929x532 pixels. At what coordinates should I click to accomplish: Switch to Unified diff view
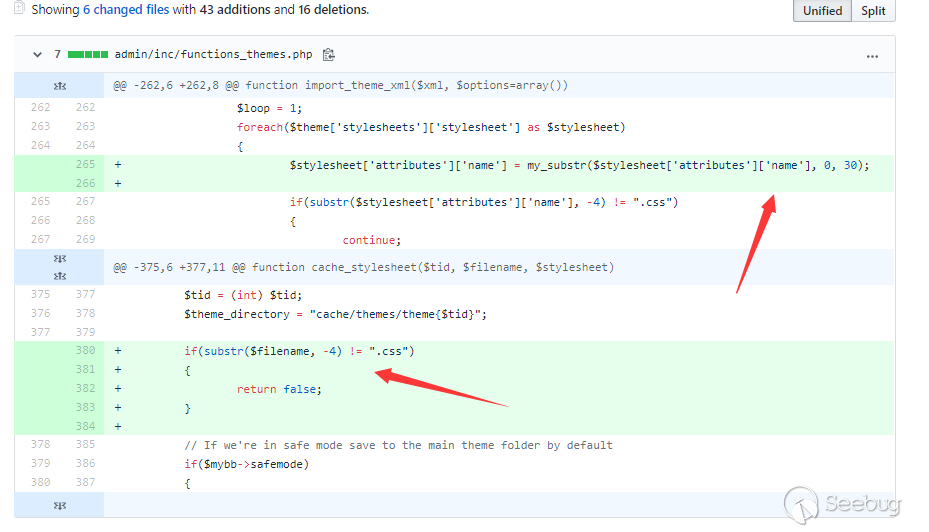822,10
